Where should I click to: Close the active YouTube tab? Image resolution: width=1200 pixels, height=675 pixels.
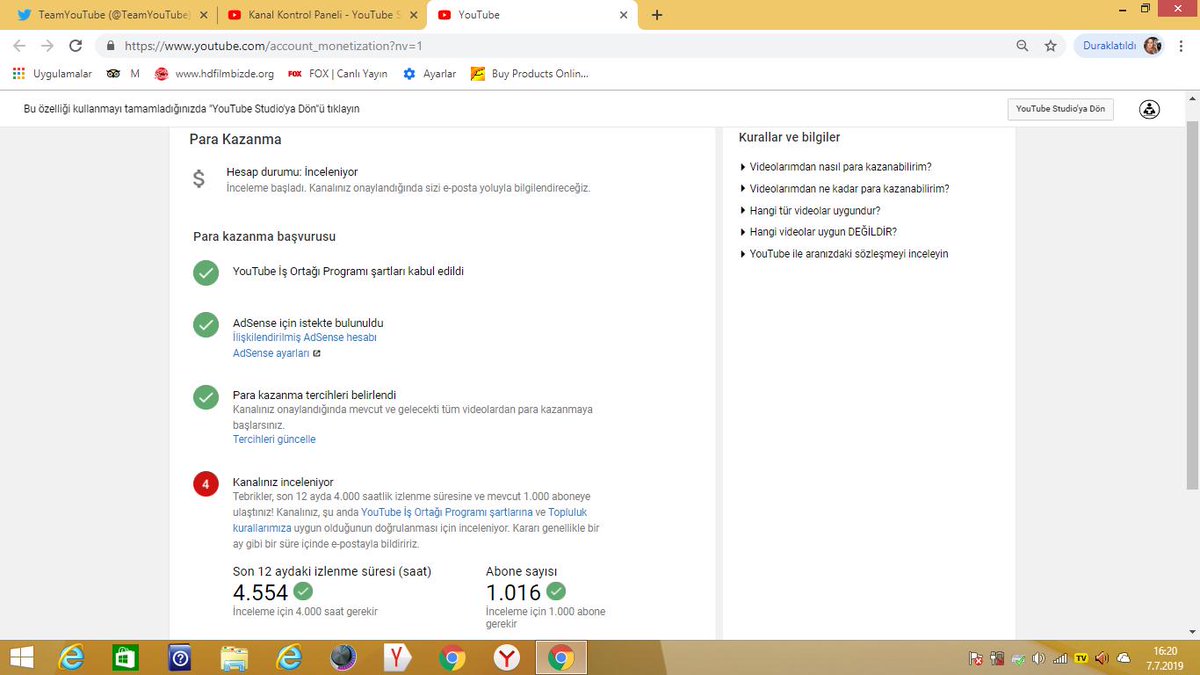click(x=623, y=15)
